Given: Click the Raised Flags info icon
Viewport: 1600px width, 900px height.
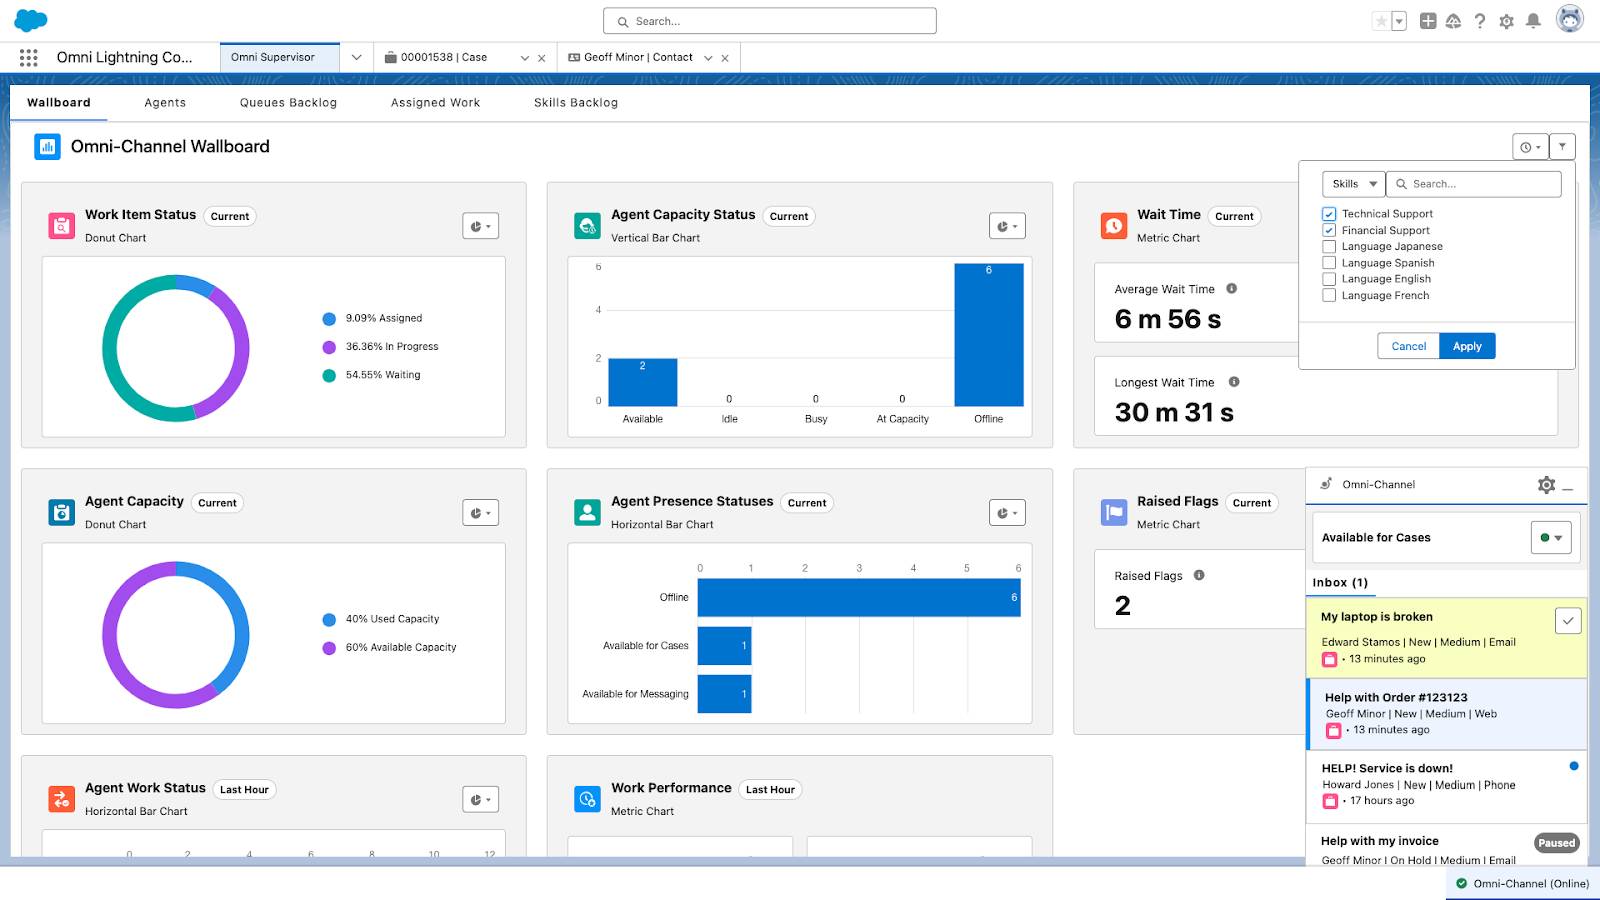Looking at the screenshot, I should [x=1199, y=575].
